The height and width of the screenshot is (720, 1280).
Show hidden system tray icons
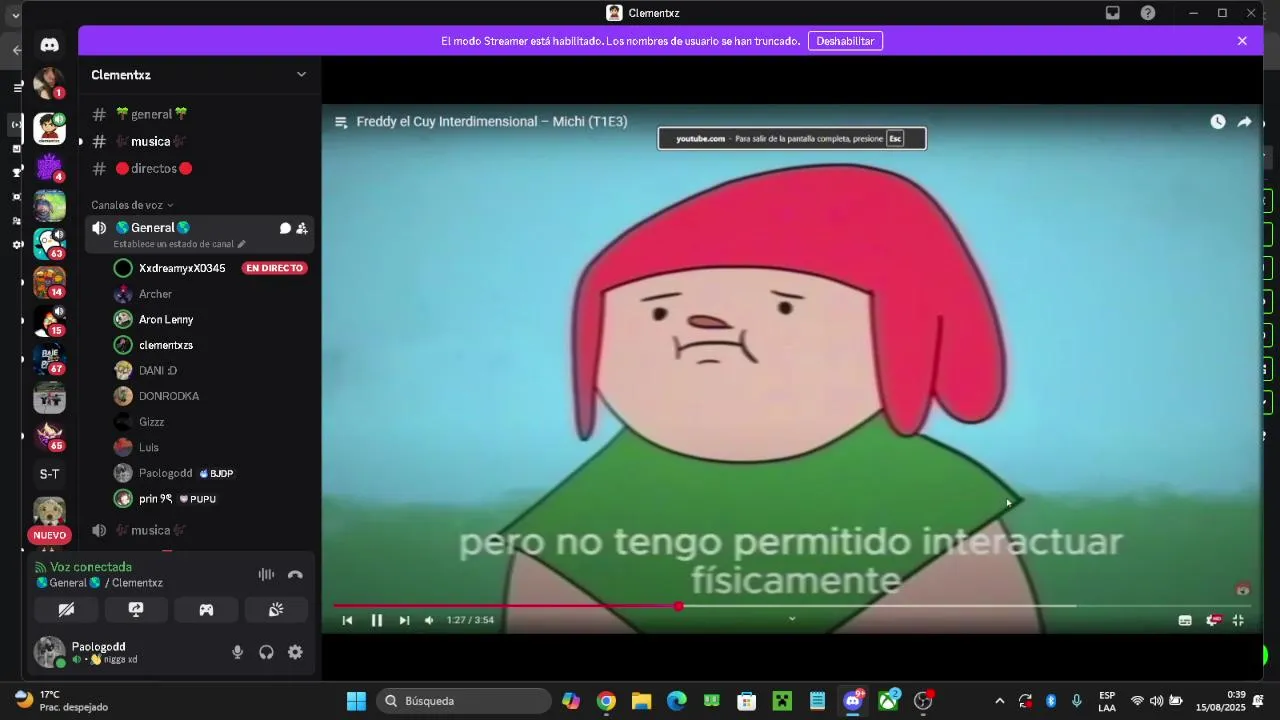(999, 701)
